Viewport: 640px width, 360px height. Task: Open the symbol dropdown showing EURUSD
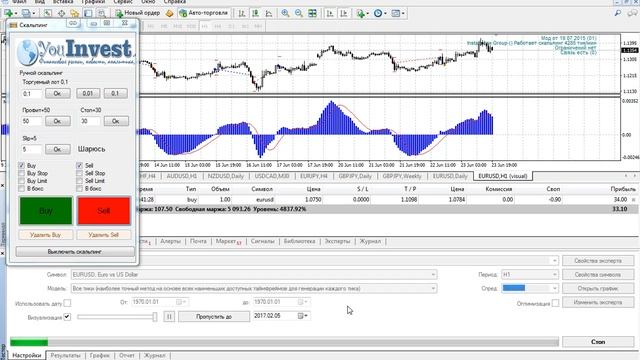pos(254,275)
